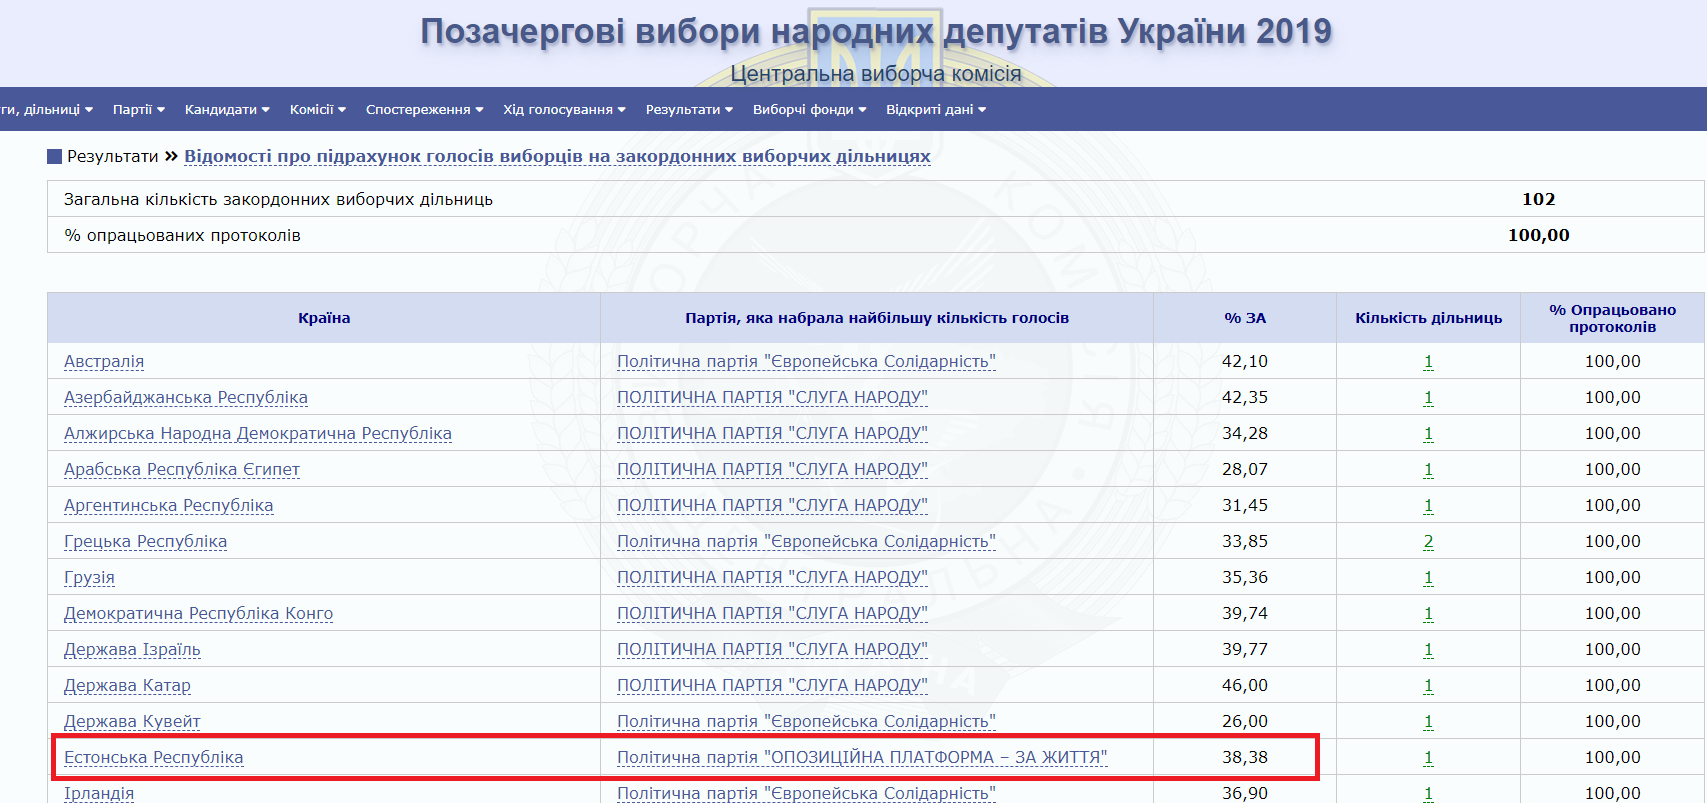The height and width of the screenshot is (803, 1707).
Task: Click the % ЗА column header
Action: point(1245,318)
